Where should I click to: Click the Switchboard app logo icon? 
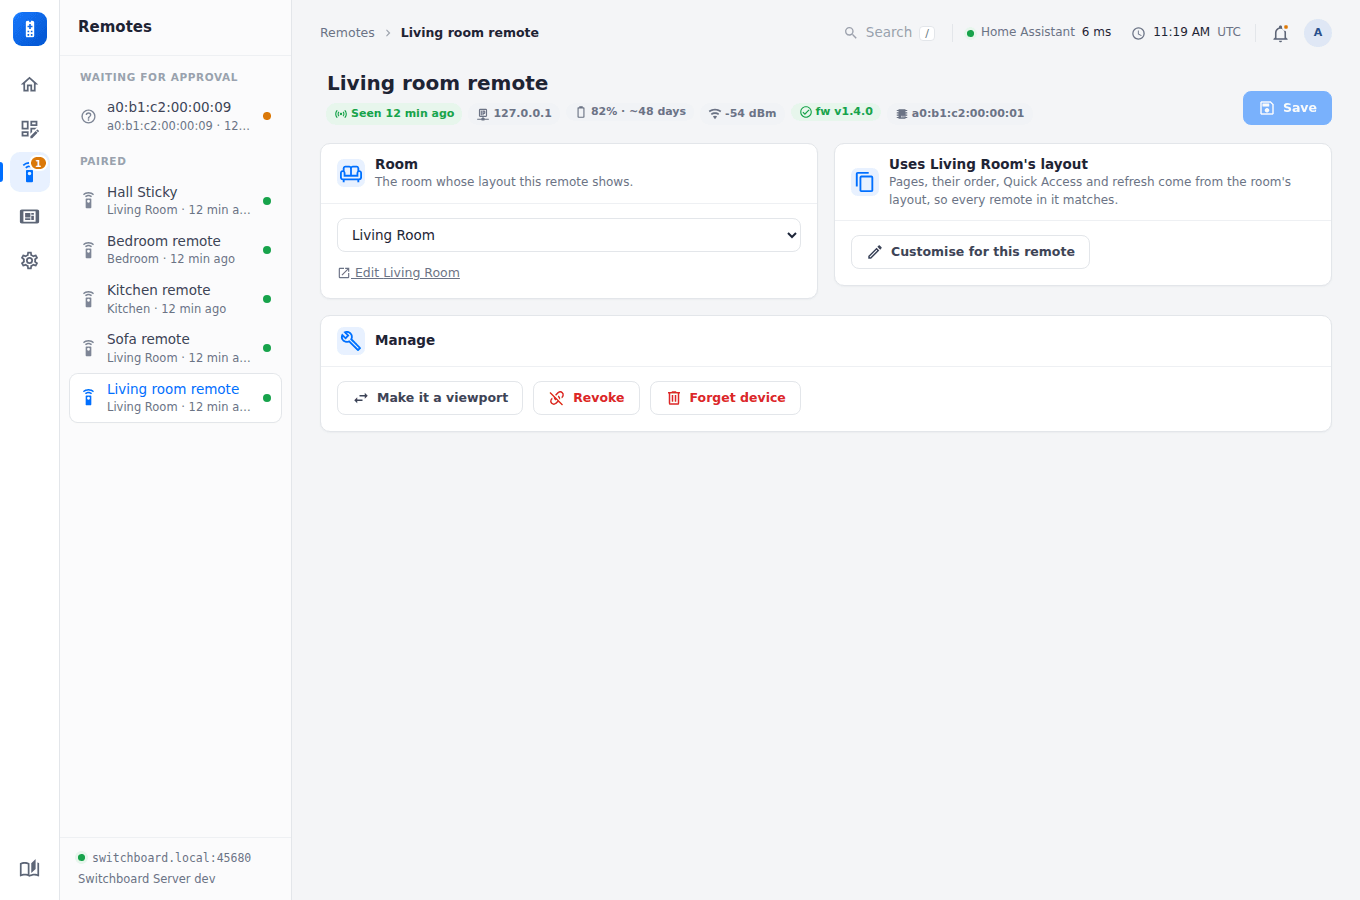point(30,29)
